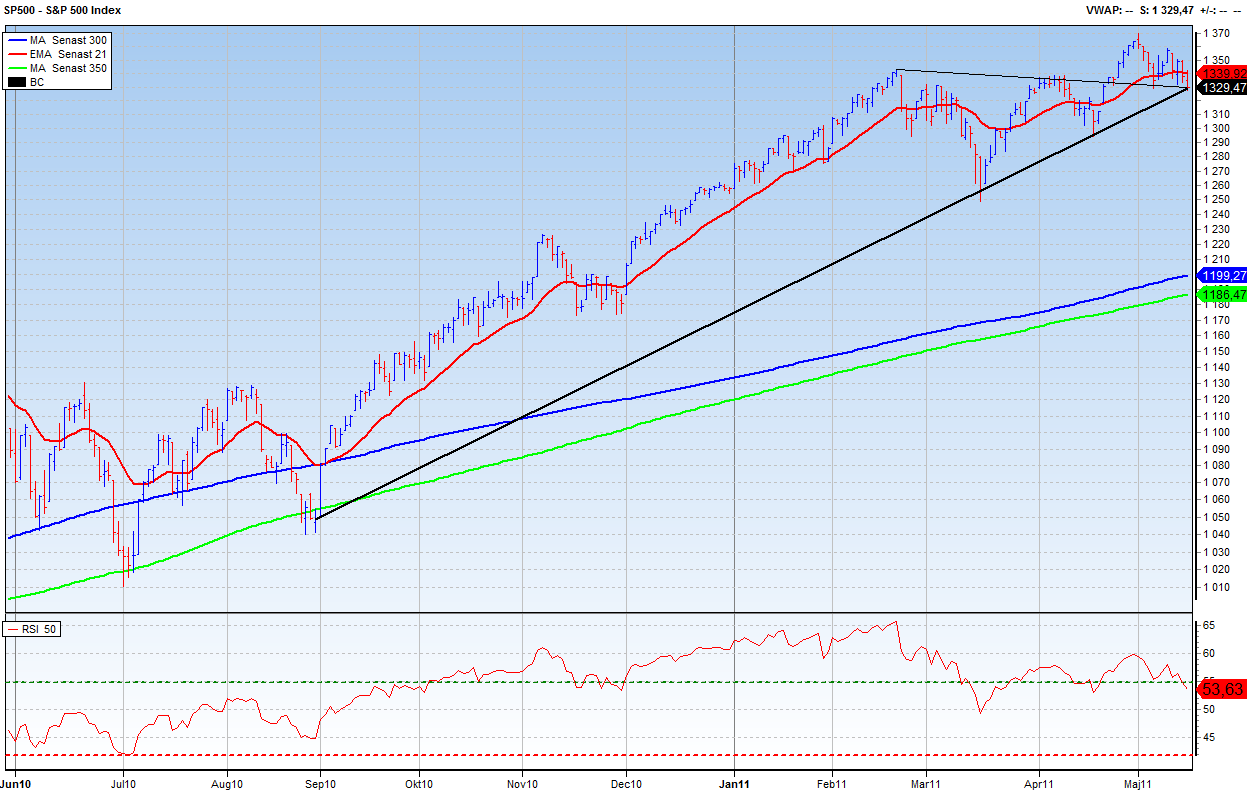Click the MA Senast 350 legend entry
This screenshot has width=1247, height=791.
click(x=68, y=68)
